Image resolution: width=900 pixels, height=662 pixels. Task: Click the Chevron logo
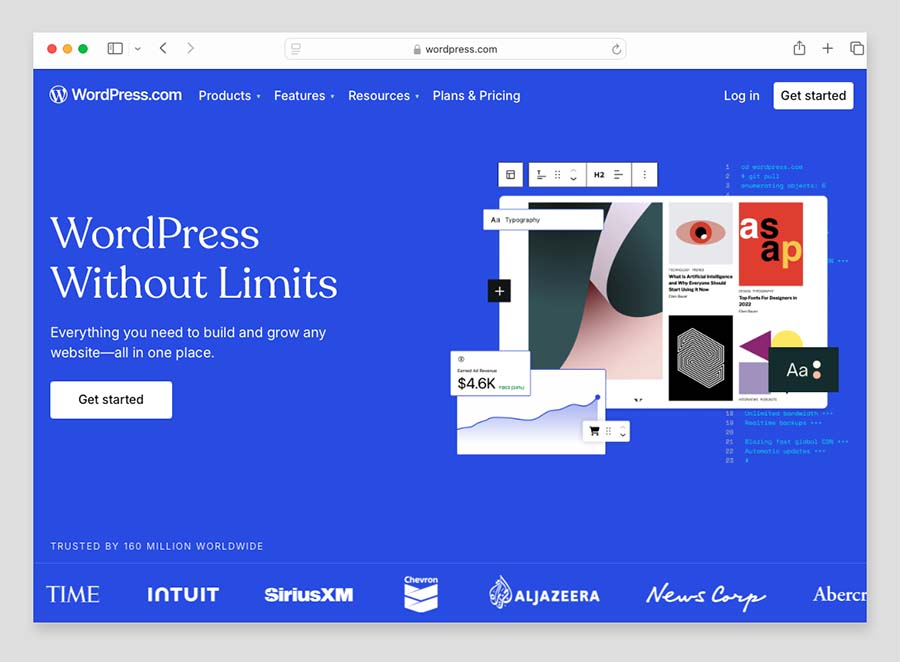tap(421, 594)
